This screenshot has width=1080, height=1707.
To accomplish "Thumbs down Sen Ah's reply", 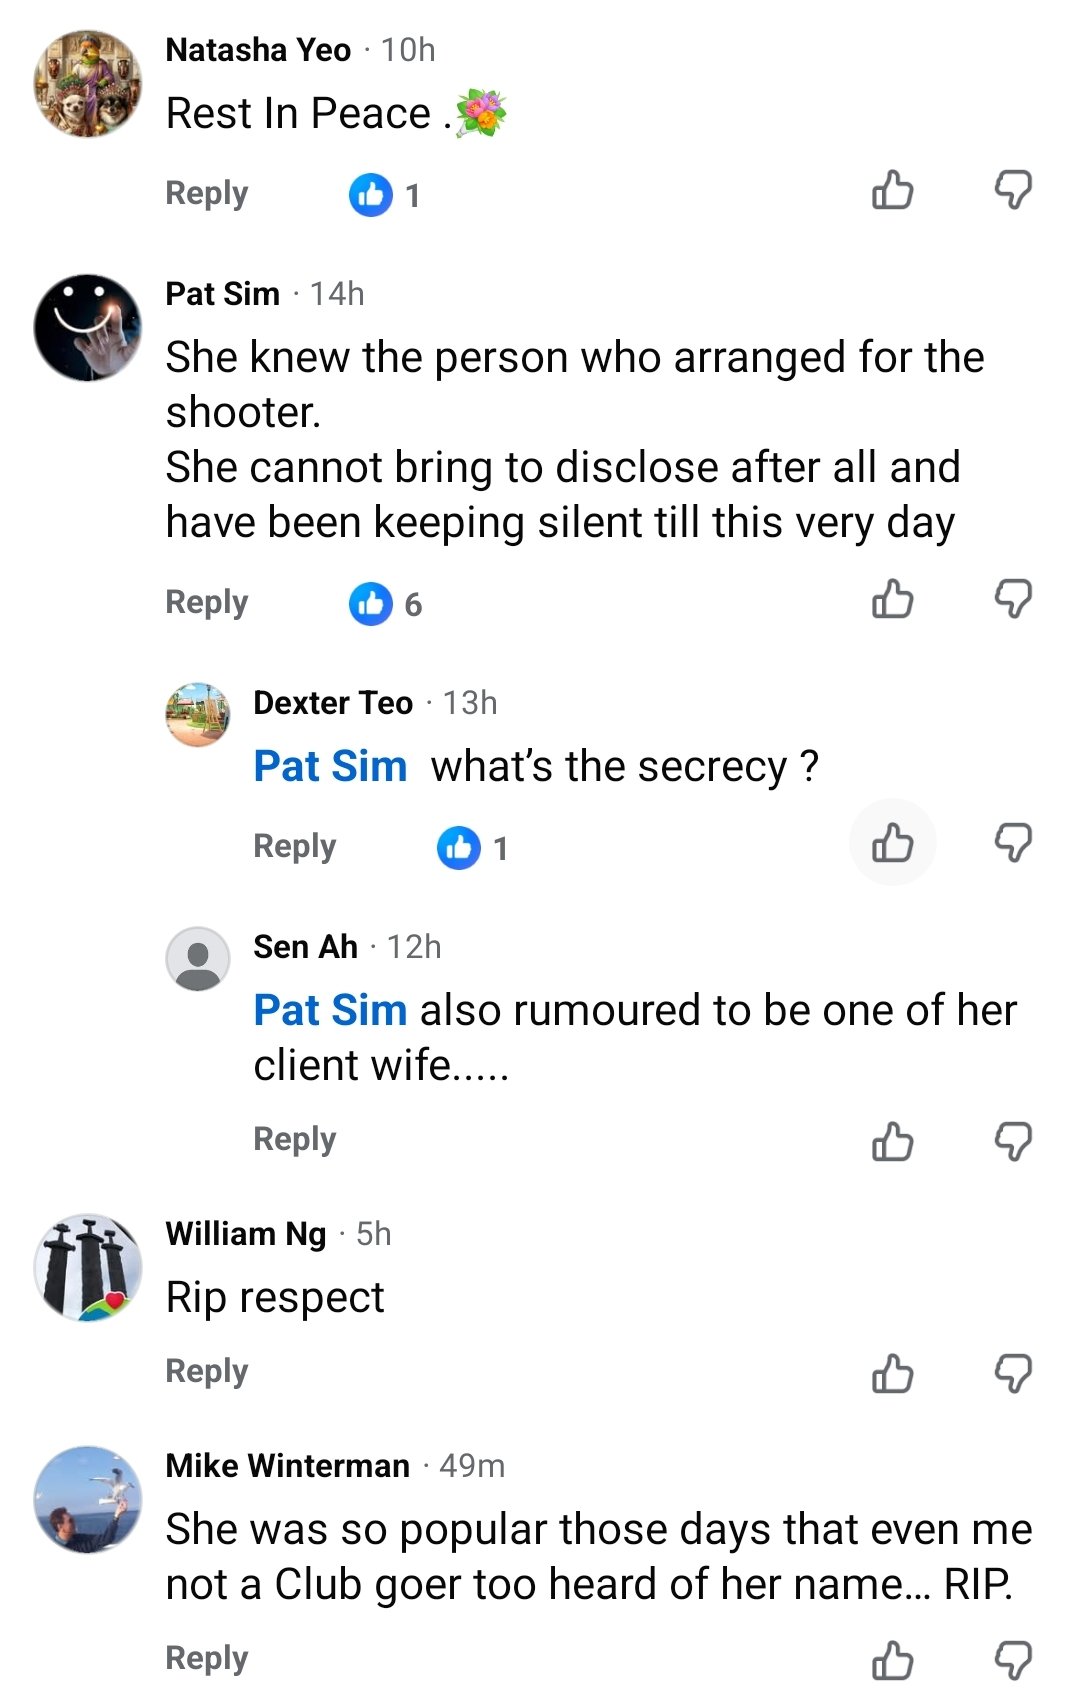I will click(x=1013, y=1141).
